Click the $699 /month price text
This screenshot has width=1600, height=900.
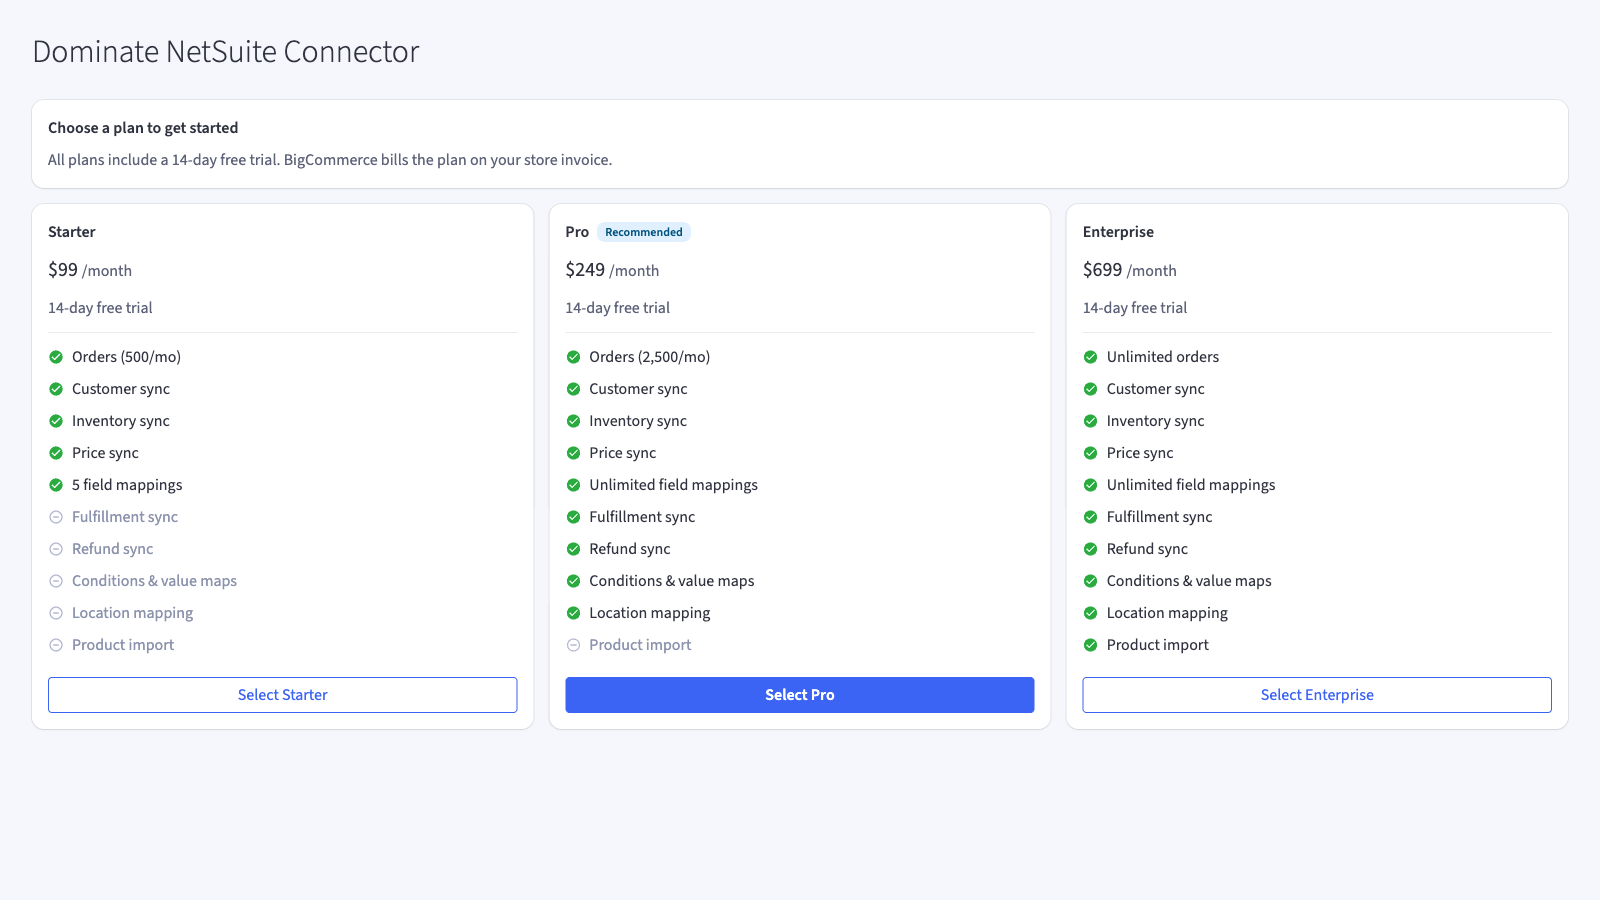1129,270
